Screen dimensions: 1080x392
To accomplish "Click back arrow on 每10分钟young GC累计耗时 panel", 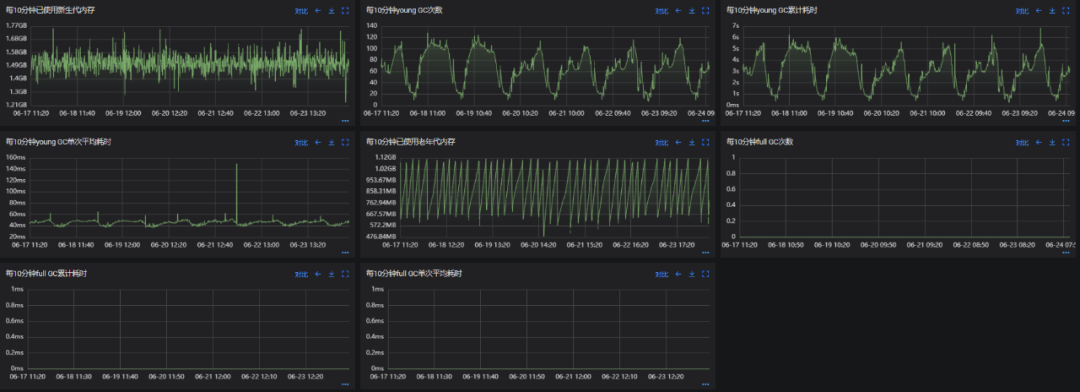I will coord(1038,11).
